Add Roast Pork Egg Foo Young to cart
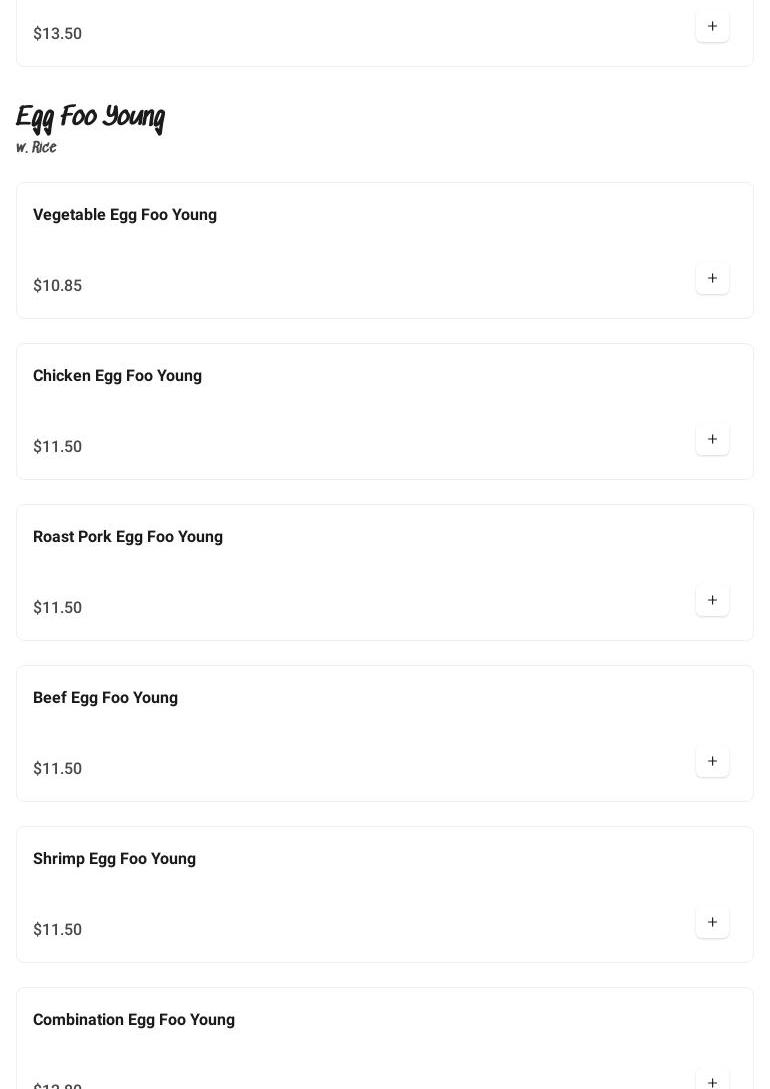This screenshot has height=1089, width=770. coord(712,600)
